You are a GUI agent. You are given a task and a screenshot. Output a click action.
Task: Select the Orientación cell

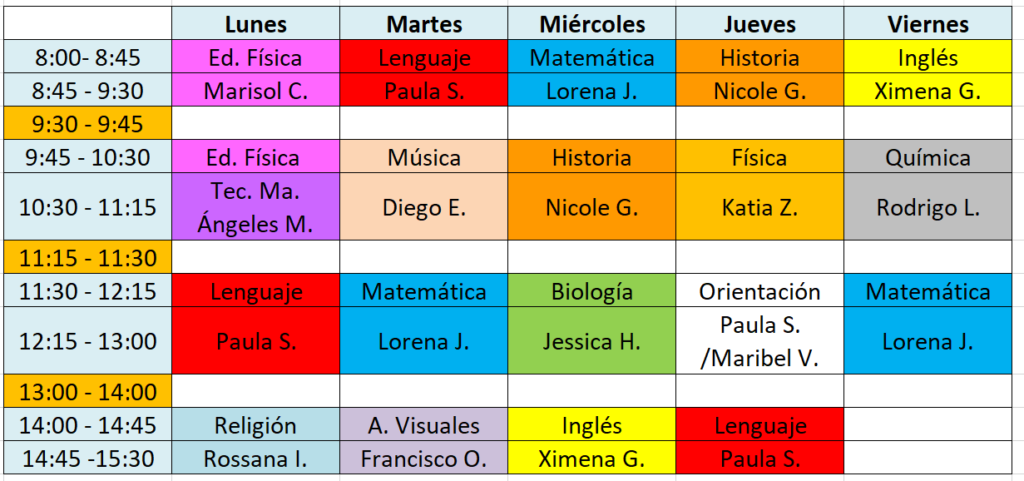(x=760, y=291)
